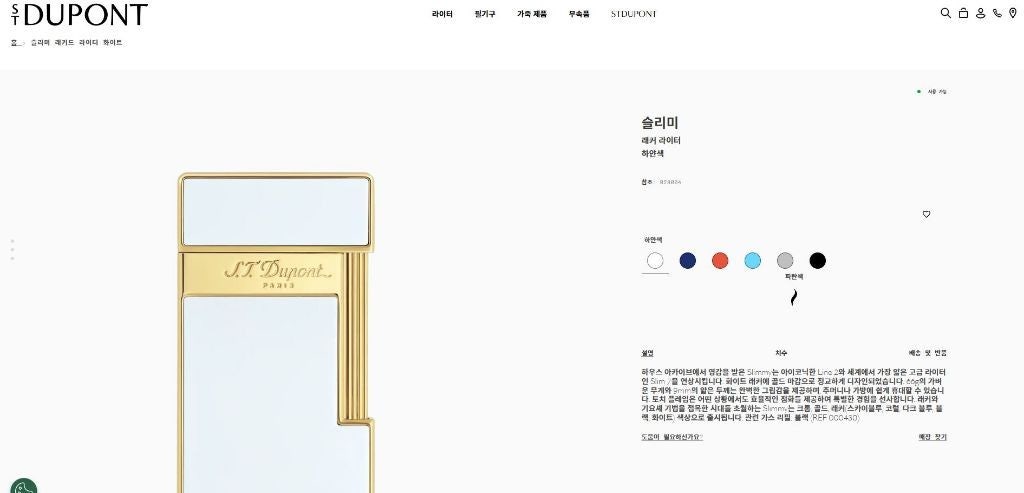
Task: Click the 도움이 필요하신가요 link
Action: [672, 437]
